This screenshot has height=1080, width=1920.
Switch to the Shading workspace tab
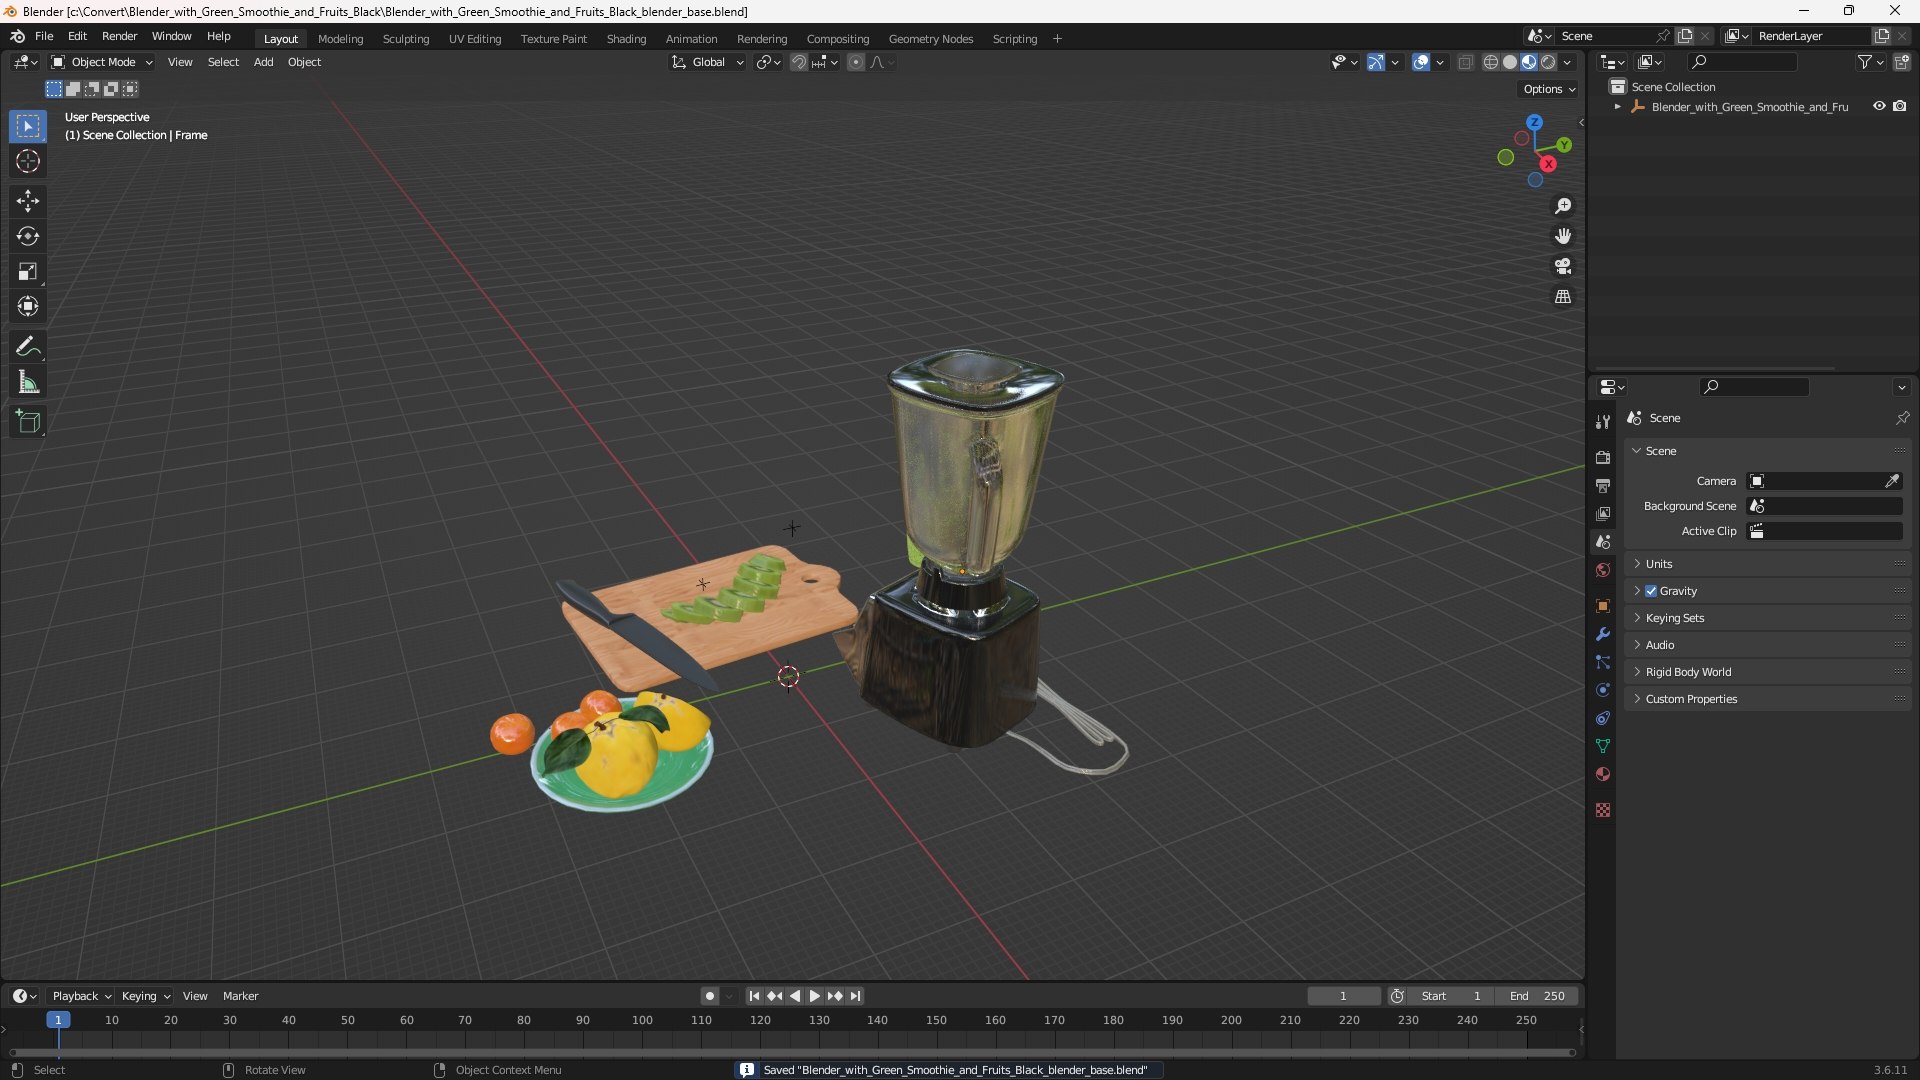point(626,39)
